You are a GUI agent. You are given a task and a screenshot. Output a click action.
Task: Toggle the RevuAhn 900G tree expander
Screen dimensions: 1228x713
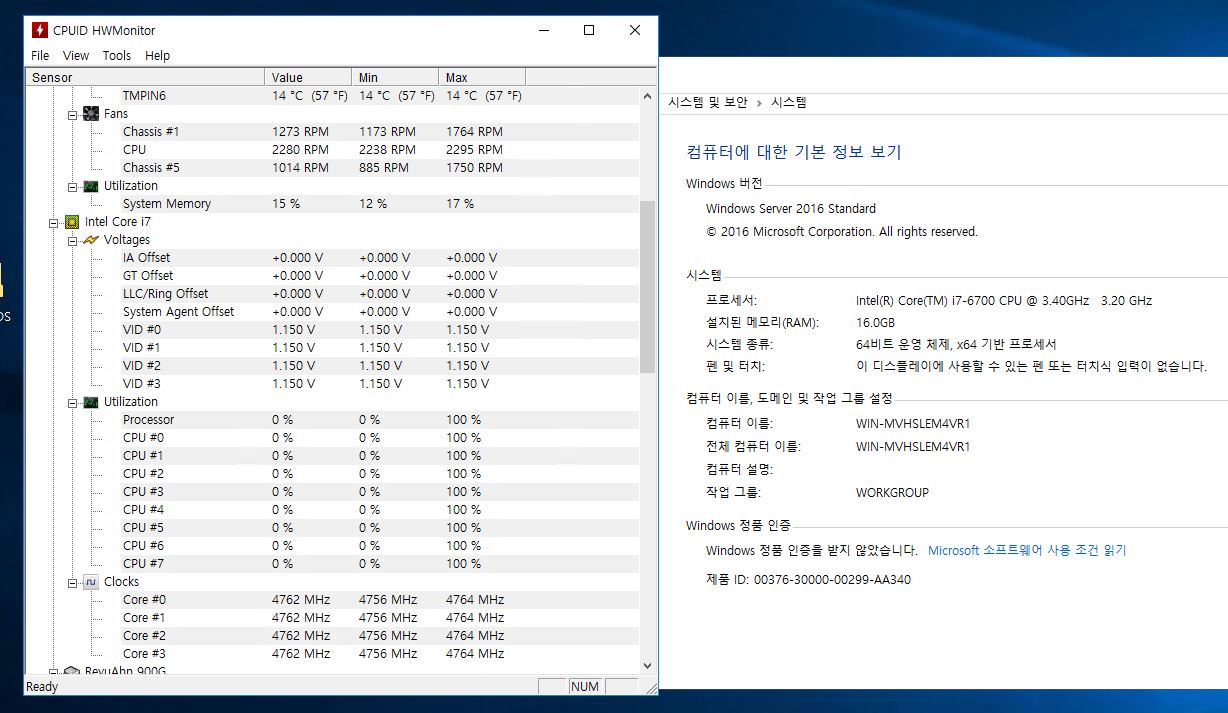(54, 671)
